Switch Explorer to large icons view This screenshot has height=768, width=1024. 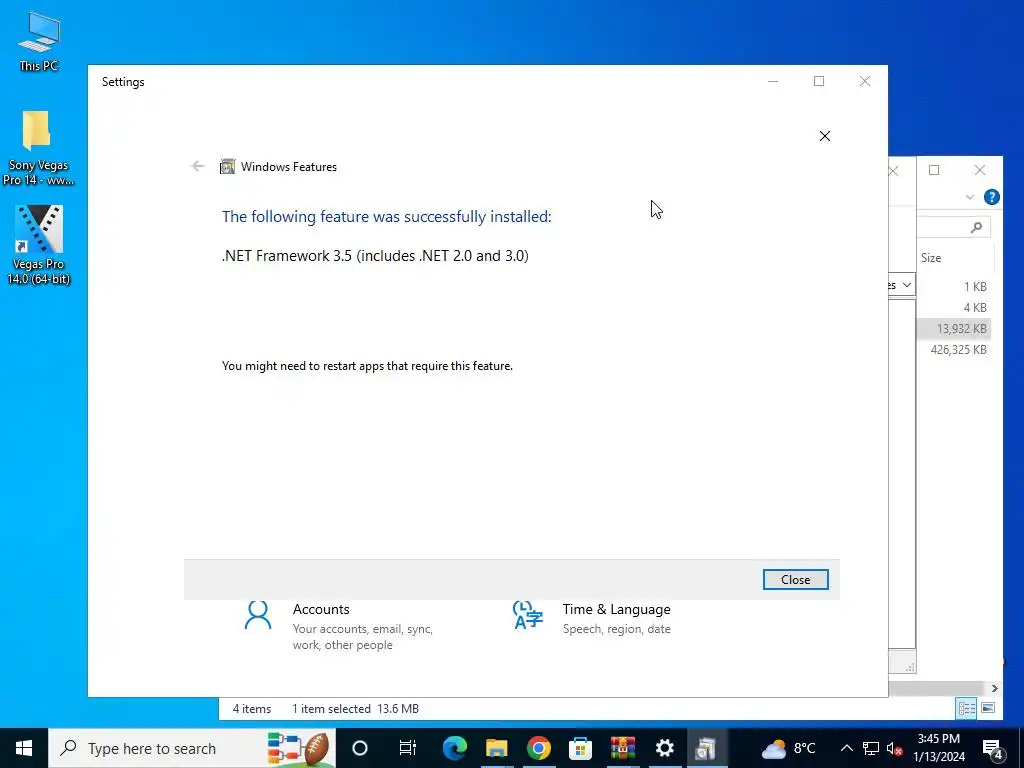987,708
